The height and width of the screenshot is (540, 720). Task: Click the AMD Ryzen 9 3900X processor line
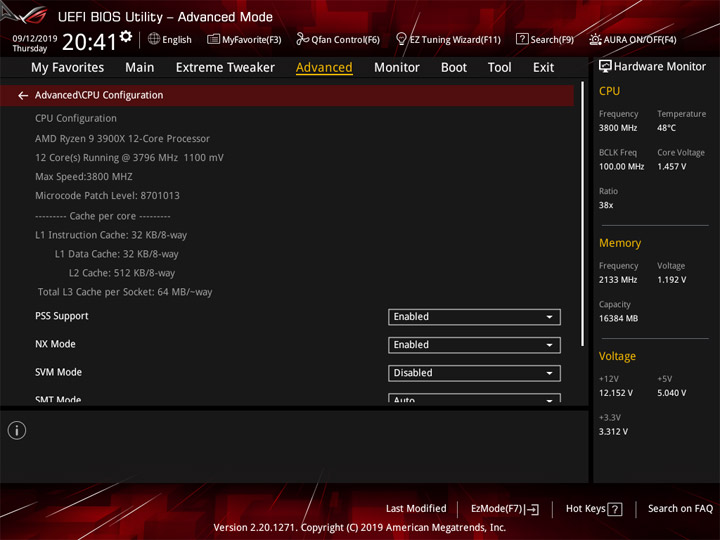(x=122, y=139)
